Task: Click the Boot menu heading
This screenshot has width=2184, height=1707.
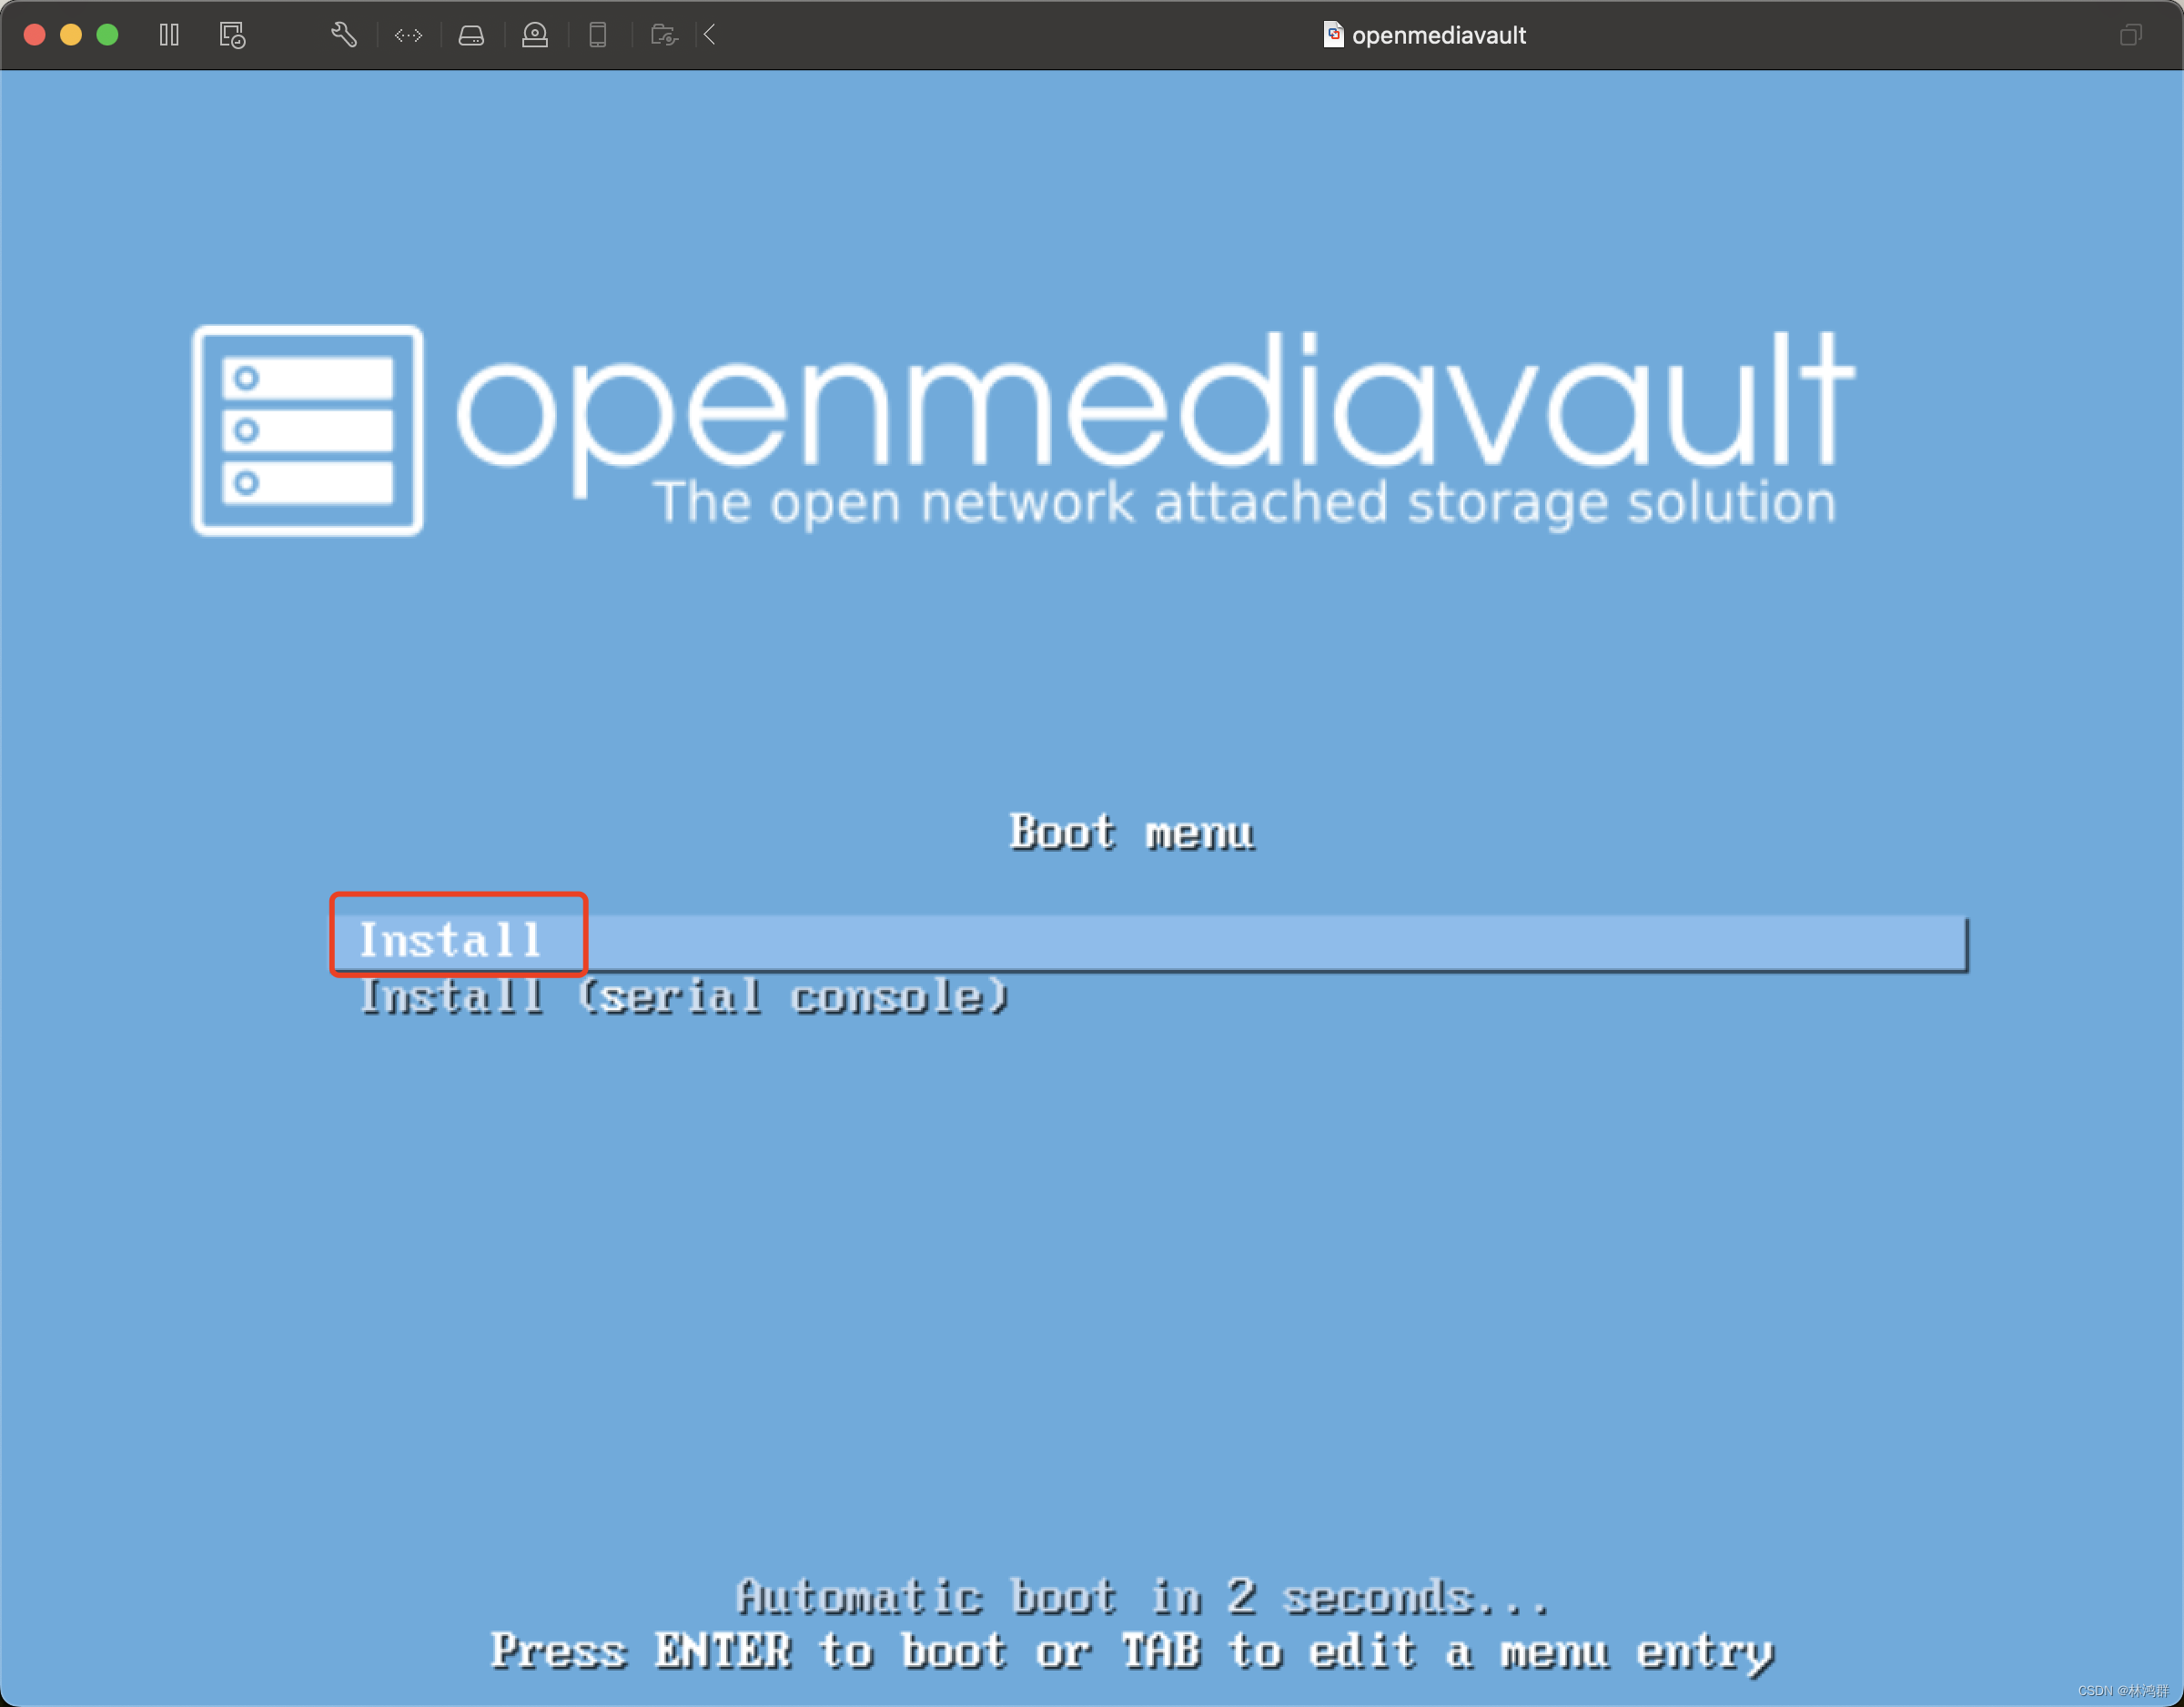Action: point(1131,832)
